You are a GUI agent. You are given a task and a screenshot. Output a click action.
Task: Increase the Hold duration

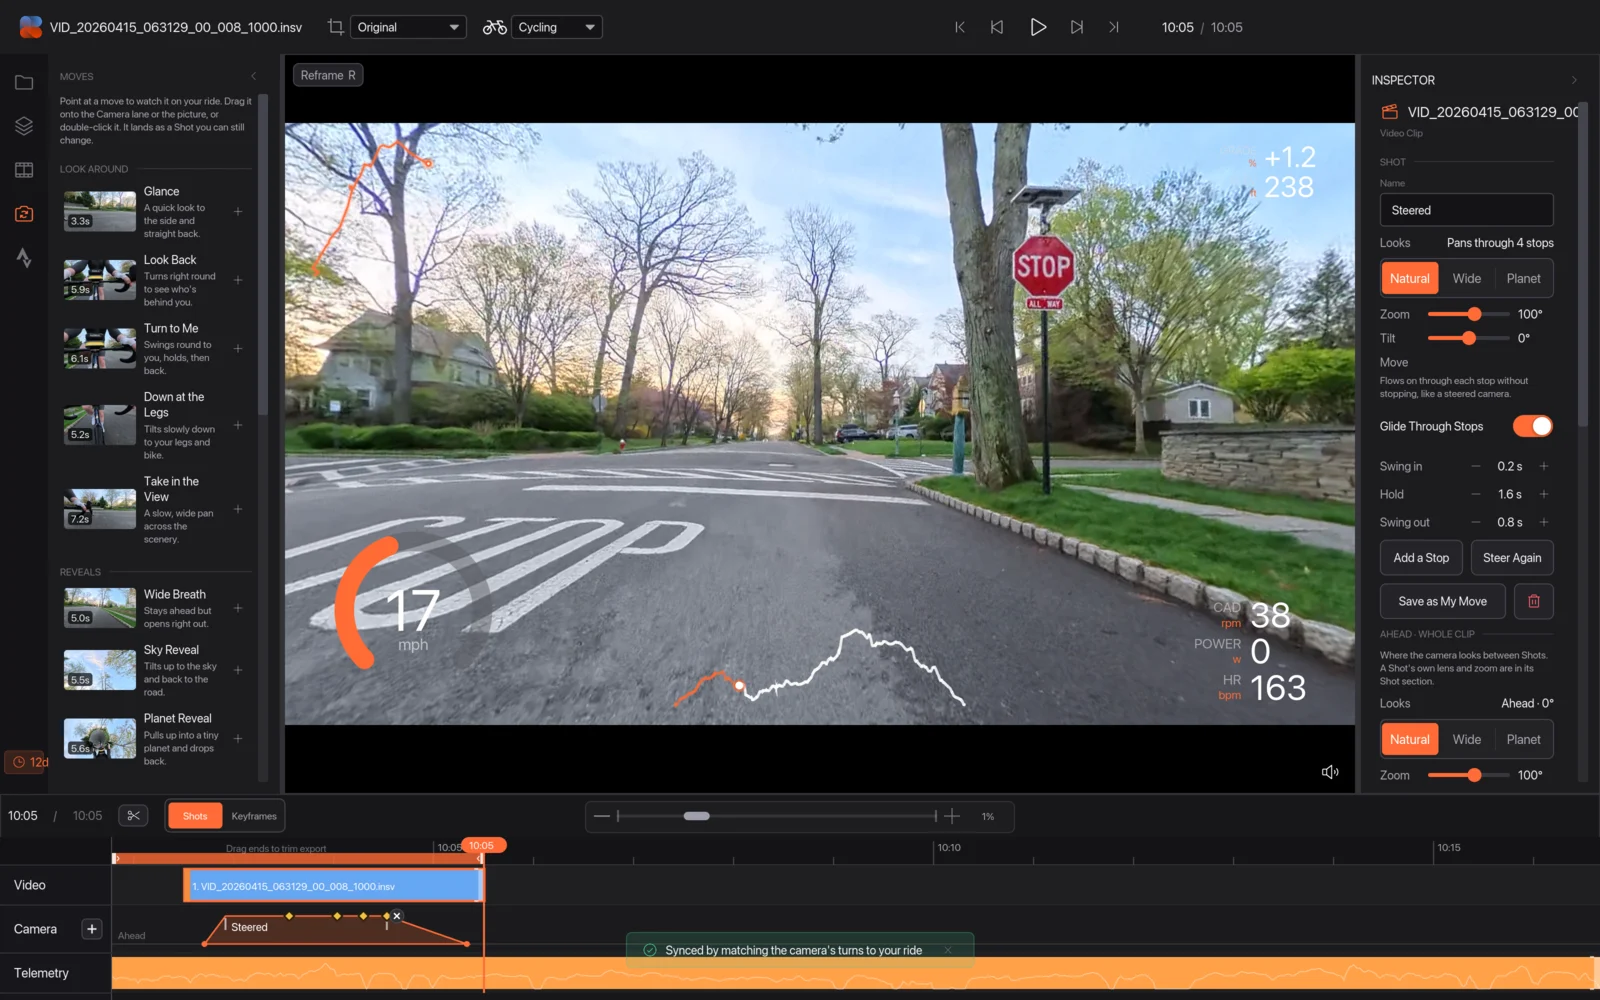tap(1544, 494)
